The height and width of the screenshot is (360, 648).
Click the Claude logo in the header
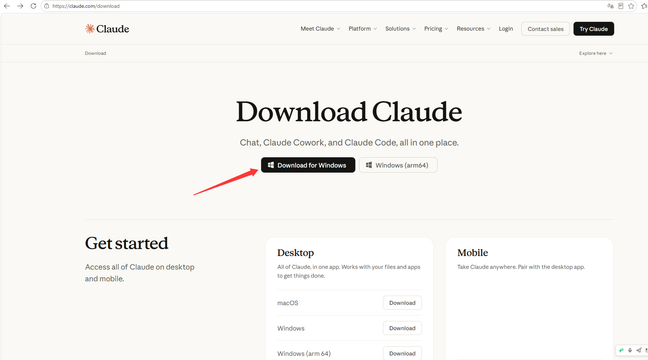[107, 29]
